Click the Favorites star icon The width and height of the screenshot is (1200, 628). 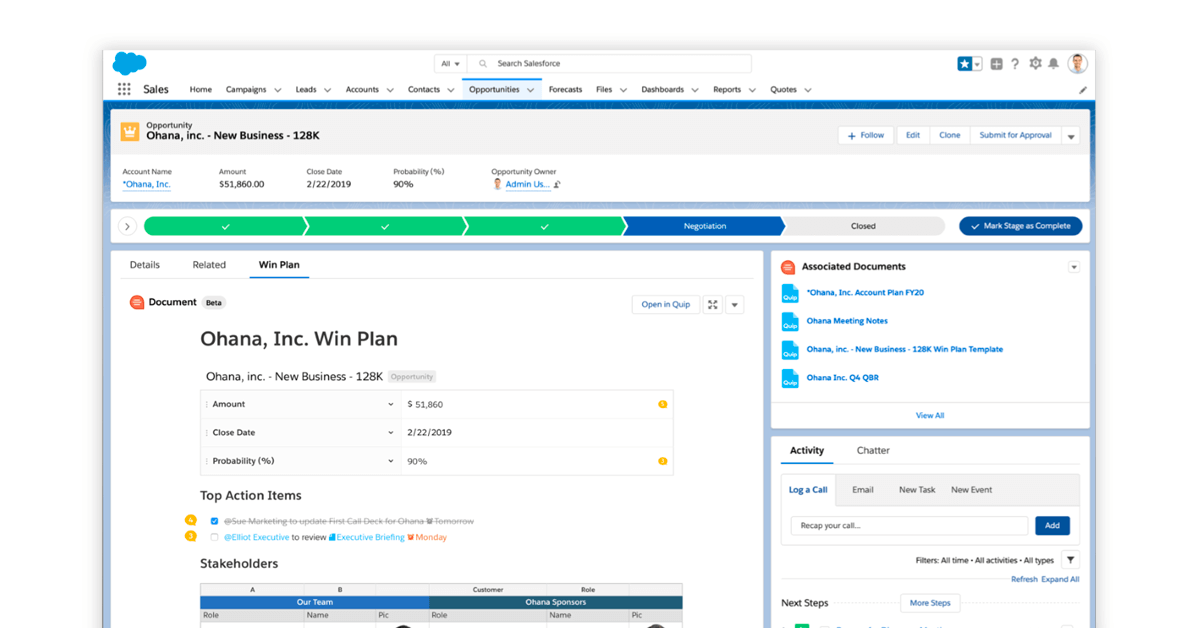coord(964,63)
